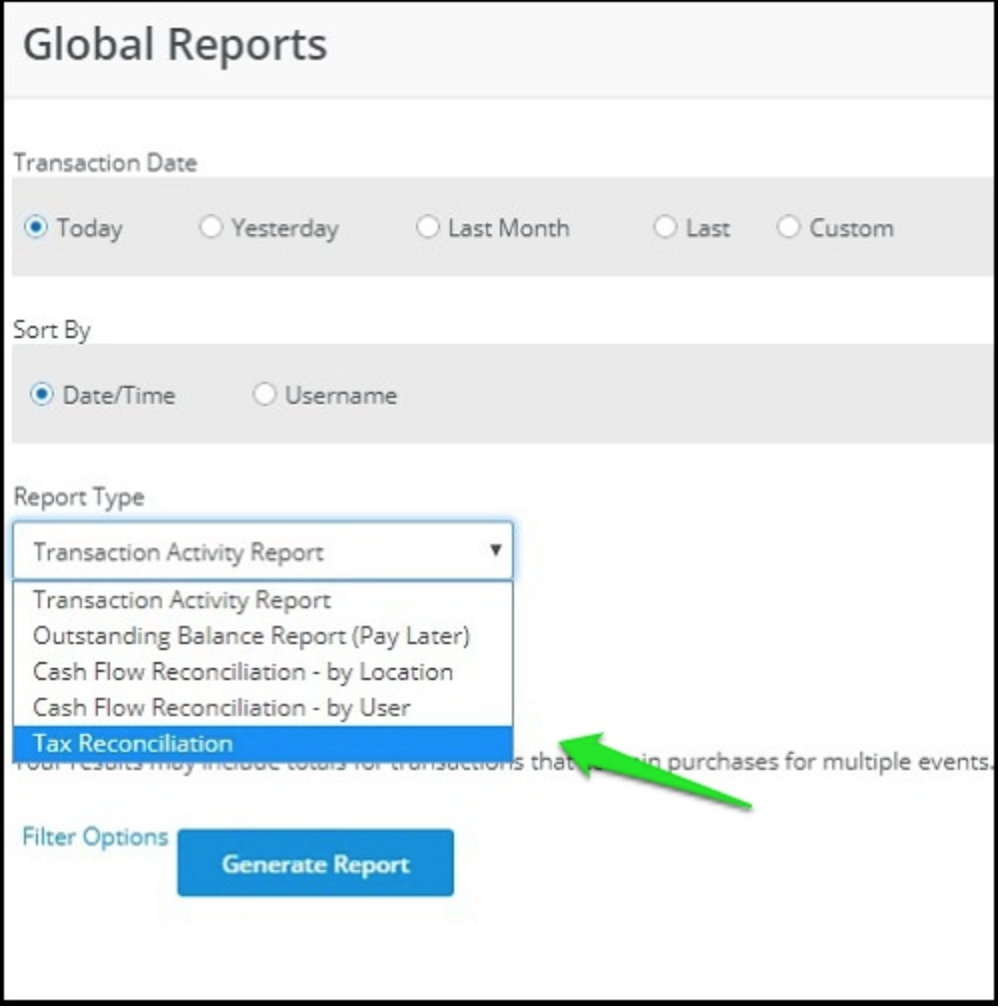Choose Custom transaction date range
This screenshot has width=1000, height=1008.
[787, 227]
